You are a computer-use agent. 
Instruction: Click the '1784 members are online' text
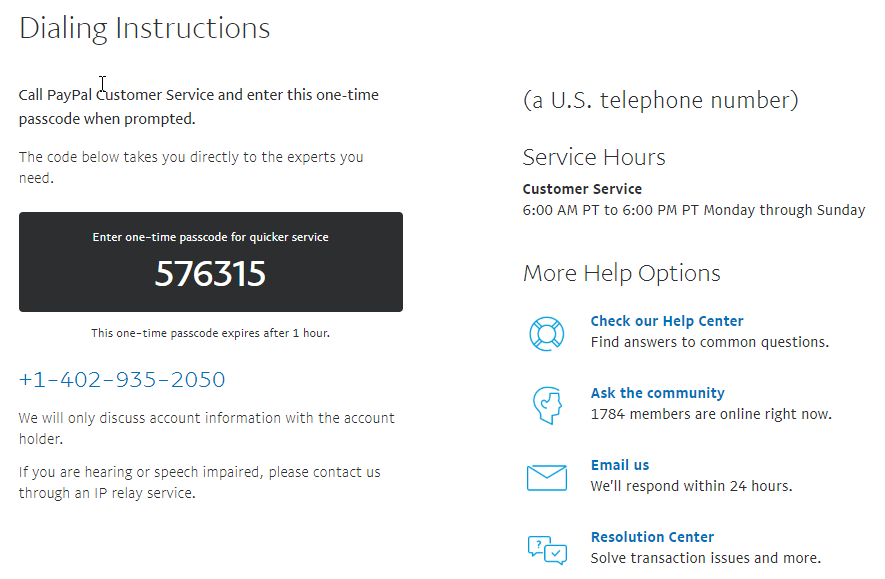pyautogui.click(x=711, y=414)
